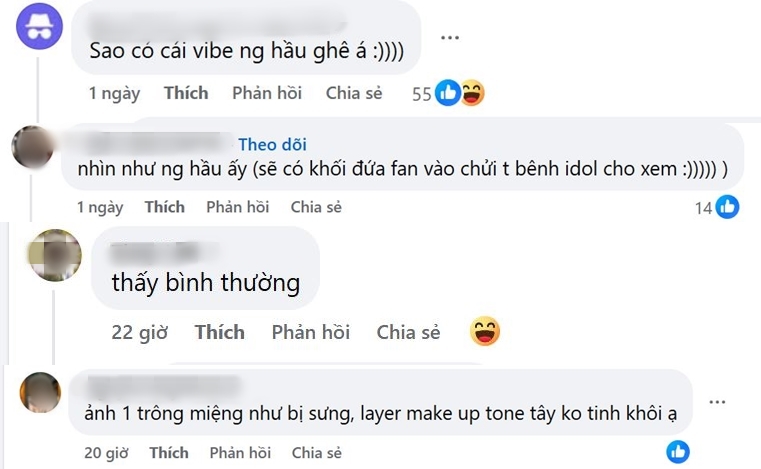Reply to the first comment via 'Phản hồi'
The image size is (761, 469).
coord(267,93)
